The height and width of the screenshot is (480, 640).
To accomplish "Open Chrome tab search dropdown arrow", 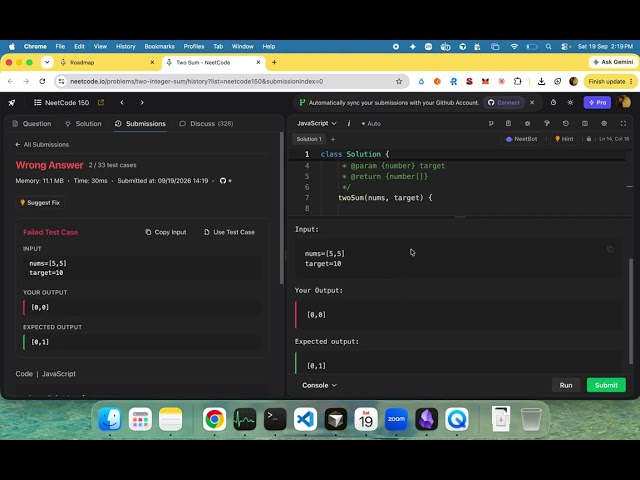I will [47, 62].
